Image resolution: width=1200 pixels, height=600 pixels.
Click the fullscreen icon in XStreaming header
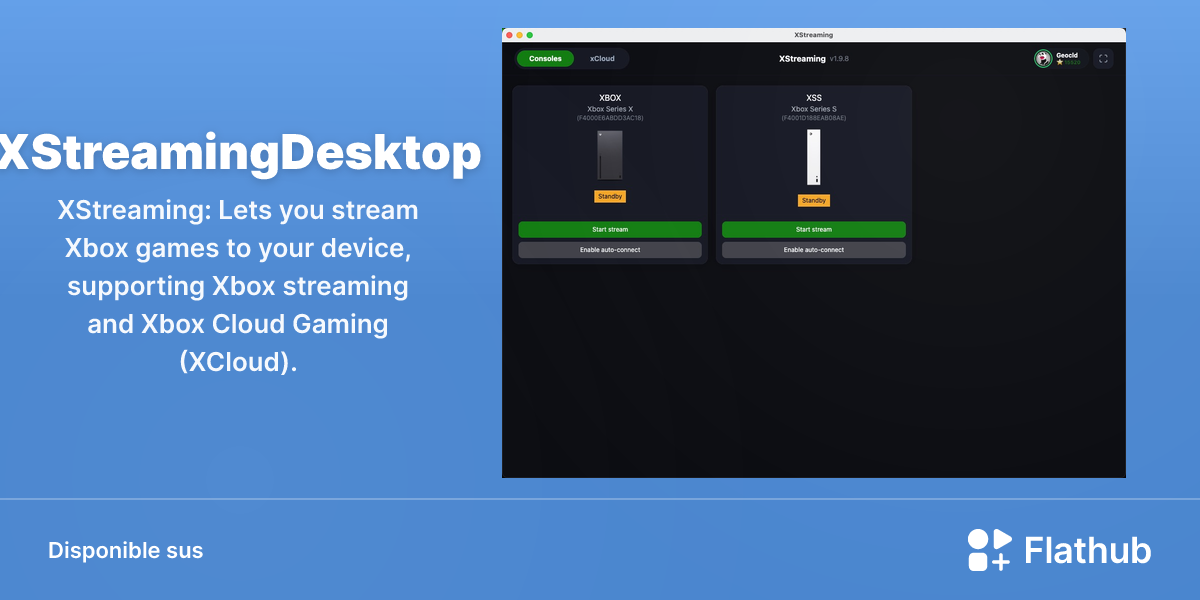point(1103,59)
